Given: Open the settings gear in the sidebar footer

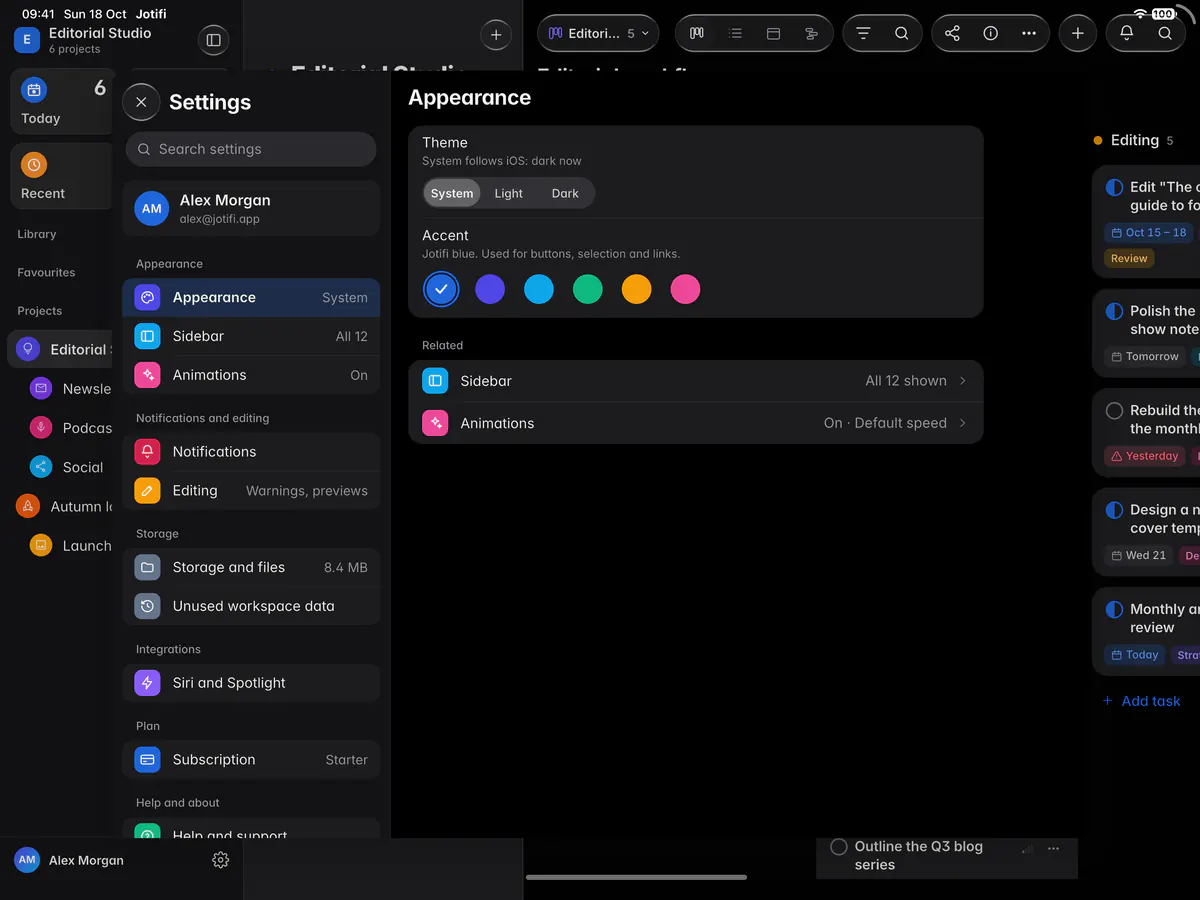Looking at the screenshot, I should tap(221, 860).
